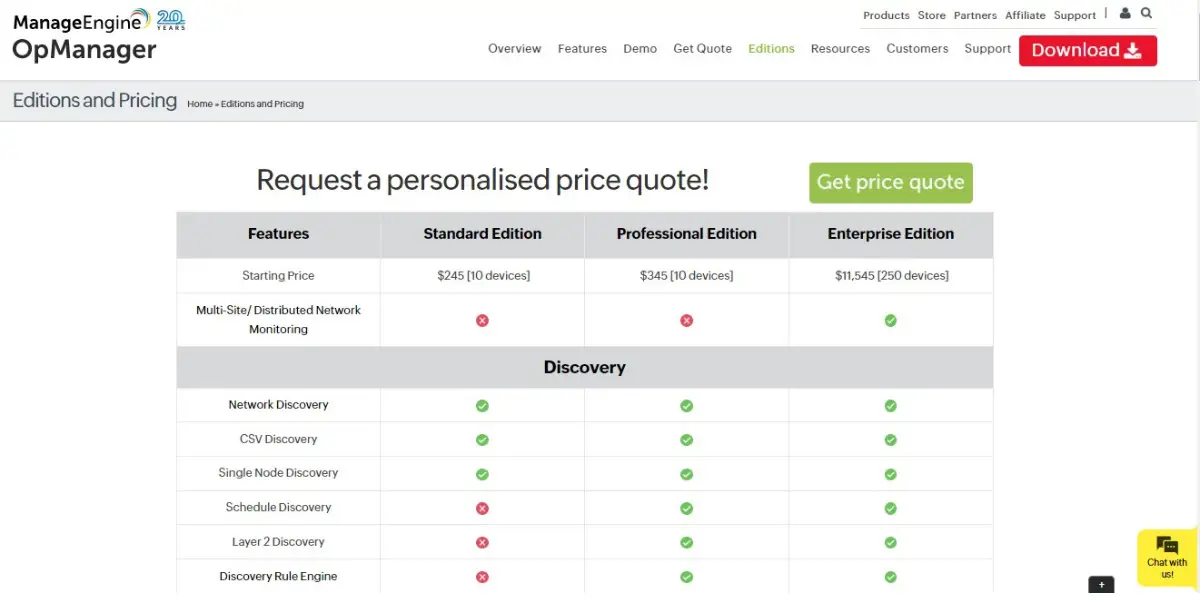Screen dimensions: 1200x600
Task: Open the chat with us widget
Action: (x=1167, y=556)
